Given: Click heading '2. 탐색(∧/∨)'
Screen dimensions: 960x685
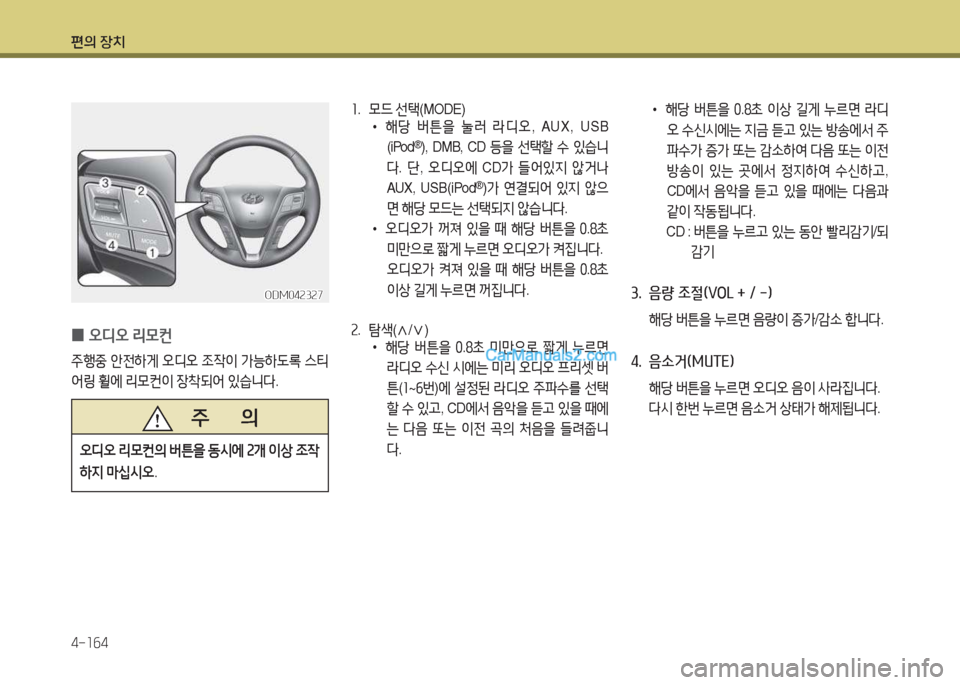Looking at the screenshot, I should point(390,330).
